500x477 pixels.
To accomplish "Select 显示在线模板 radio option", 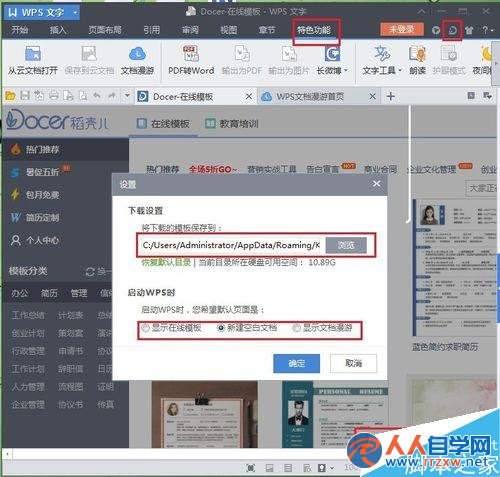I will tap(145, 328).
